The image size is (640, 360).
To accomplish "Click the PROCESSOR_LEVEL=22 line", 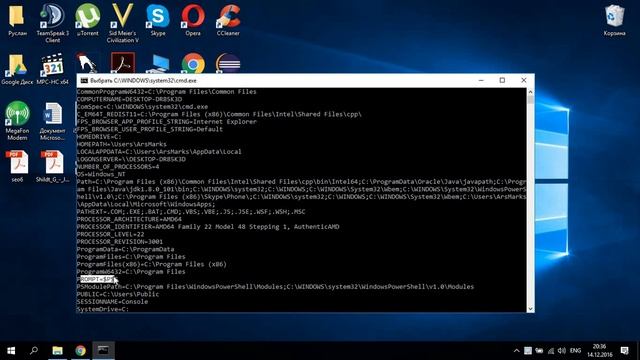I will click(110, 234).
